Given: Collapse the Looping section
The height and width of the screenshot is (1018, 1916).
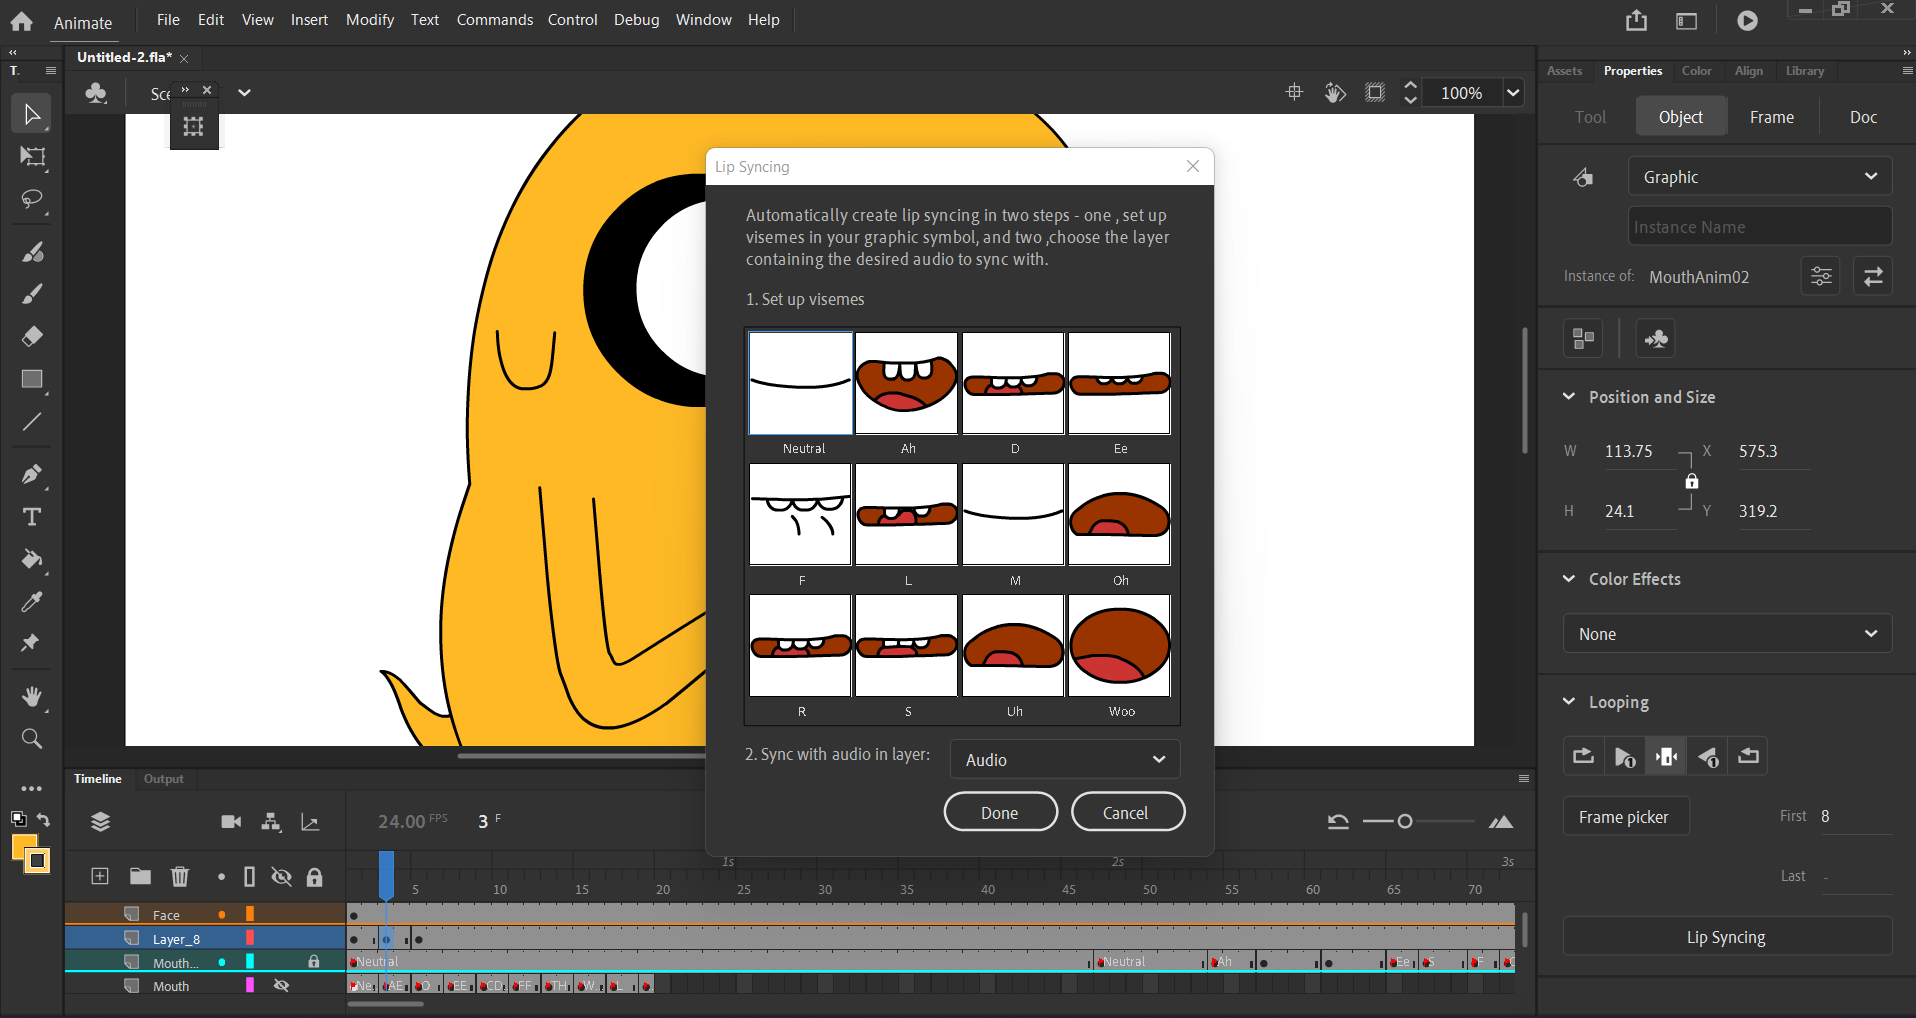Looking at the screenshot, I should 1569,702.
